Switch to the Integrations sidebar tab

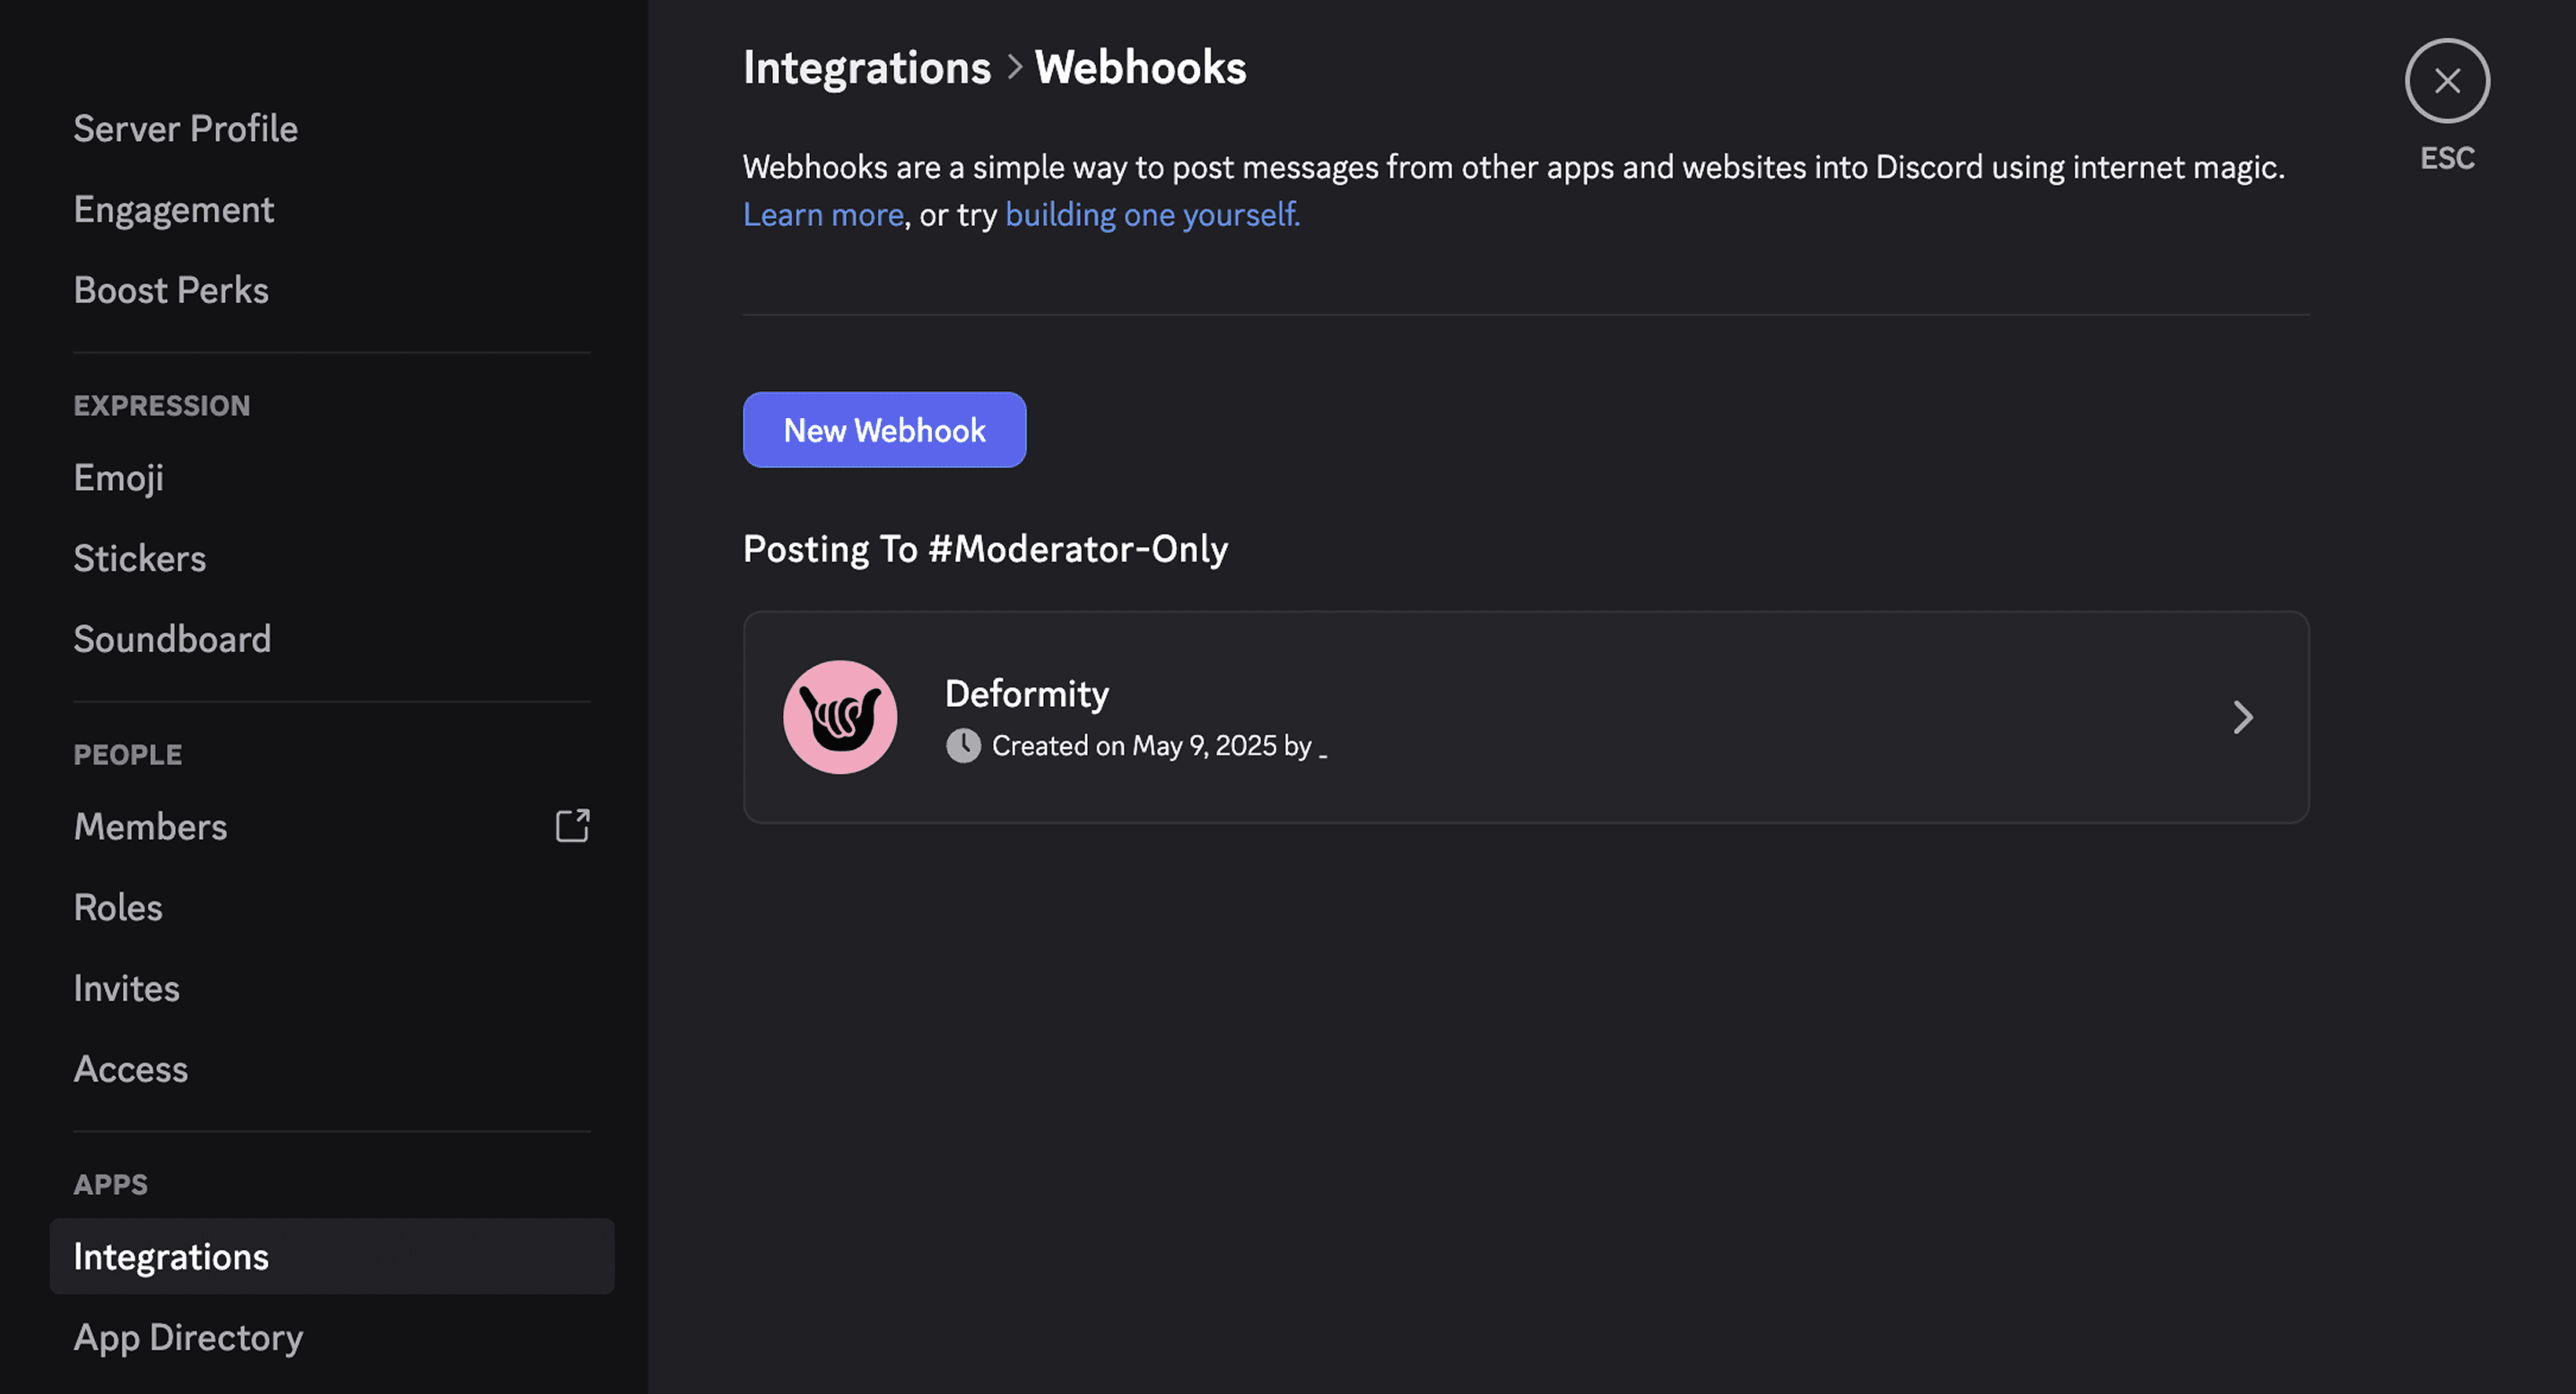tap(170, 1256)
